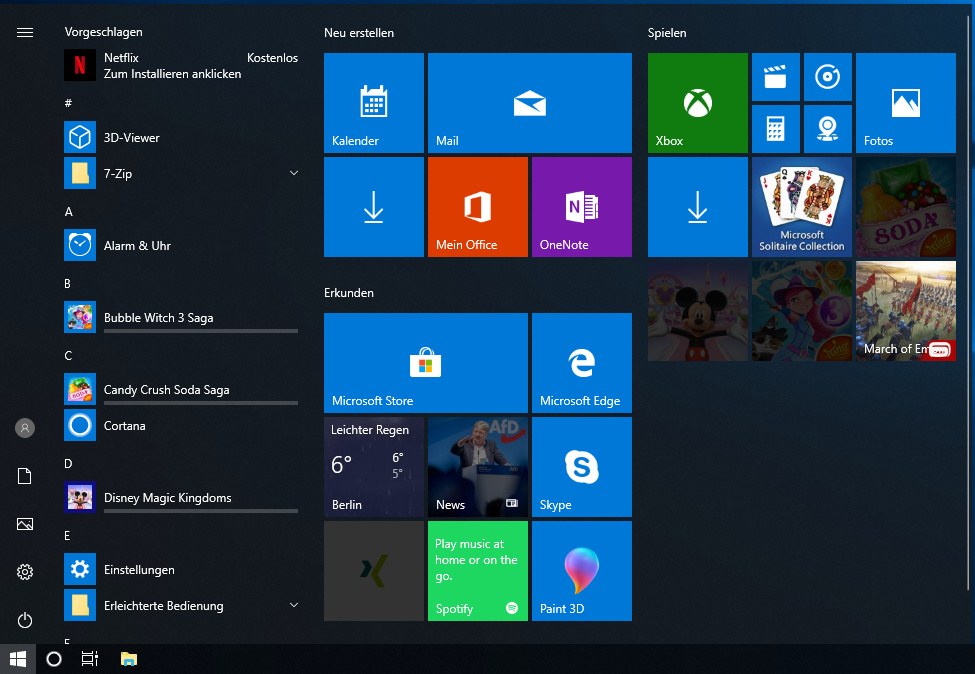Open the Kalender tile
Viewport: 975px width, 674px height.
(x=374, y=103)
